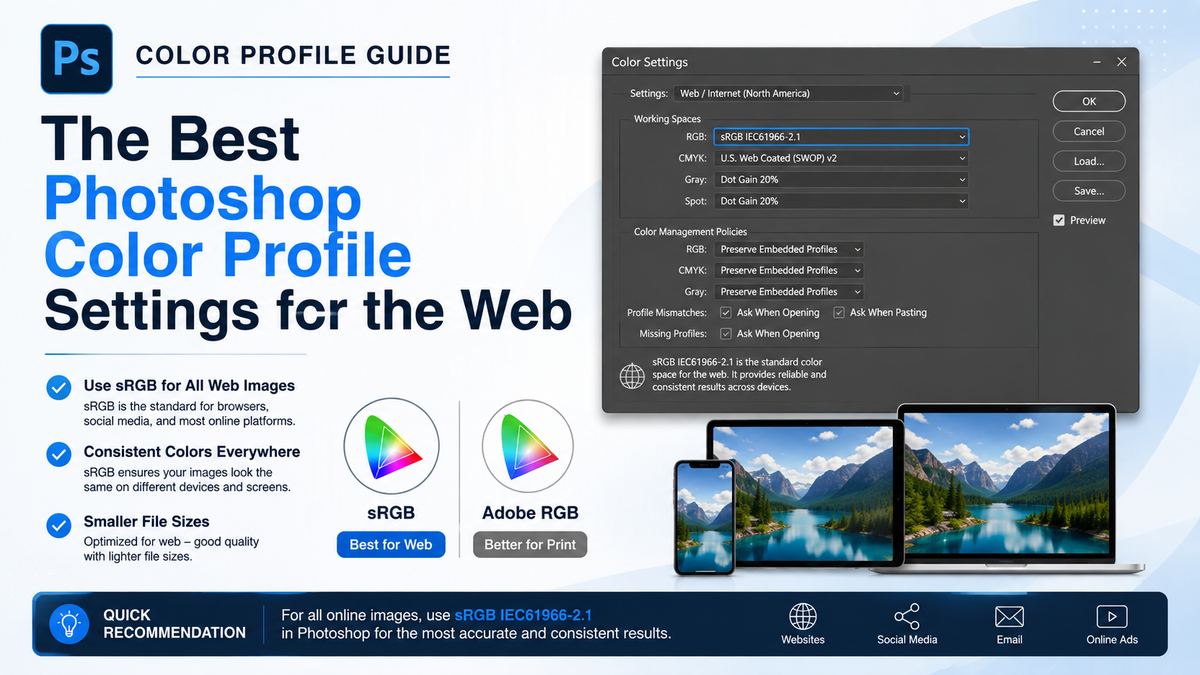Click the Color Settings title text

[650, 62]
